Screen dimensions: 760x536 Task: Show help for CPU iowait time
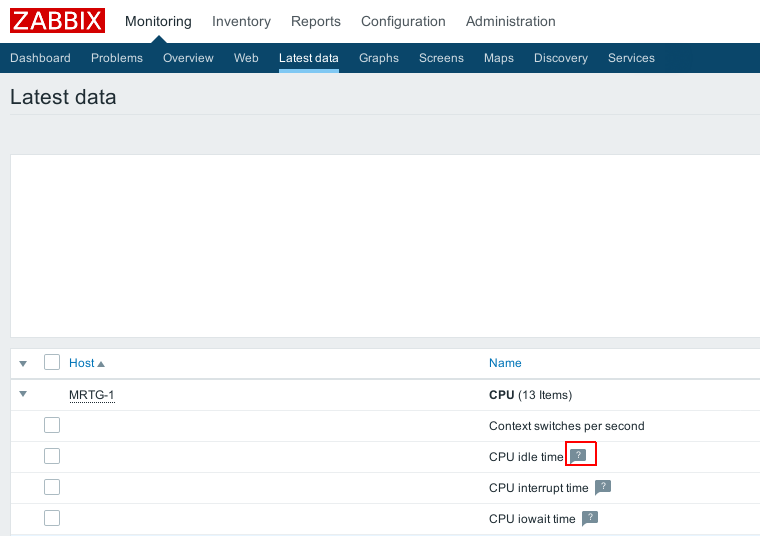pos(590,518)
